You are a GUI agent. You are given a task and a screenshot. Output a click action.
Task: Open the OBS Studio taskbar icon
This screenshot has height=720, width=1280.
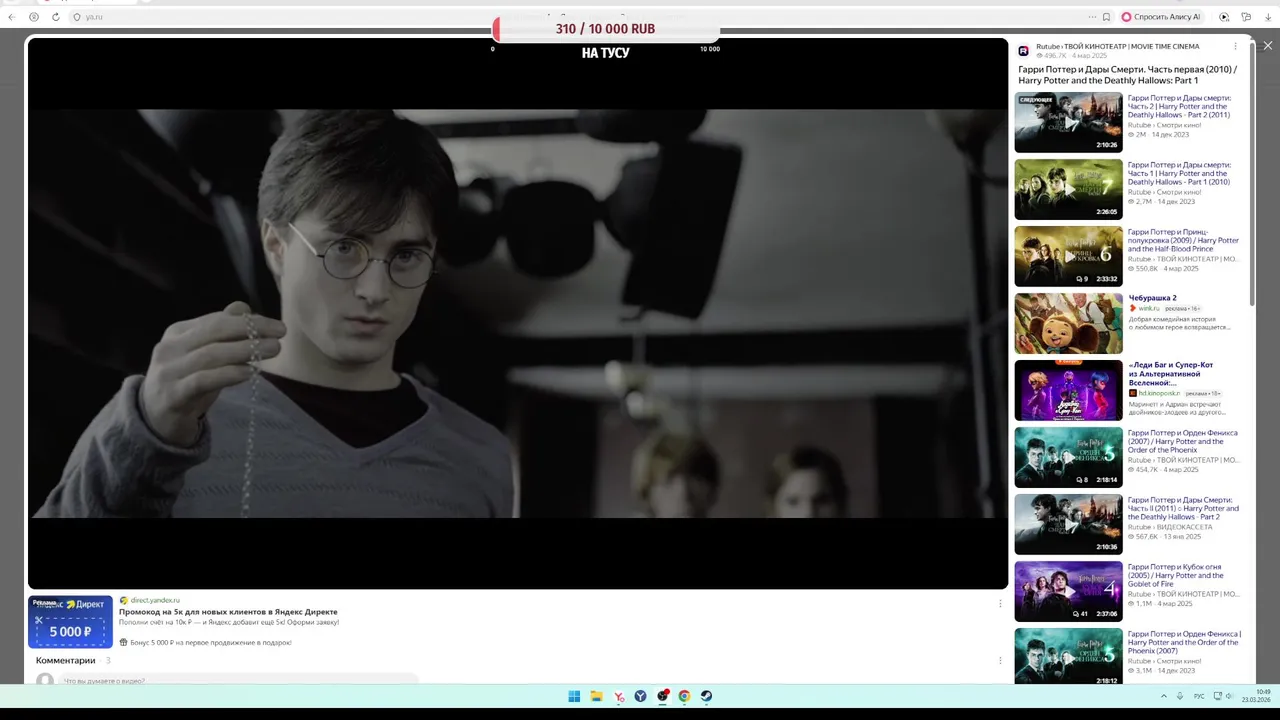[x=663, y=696]
